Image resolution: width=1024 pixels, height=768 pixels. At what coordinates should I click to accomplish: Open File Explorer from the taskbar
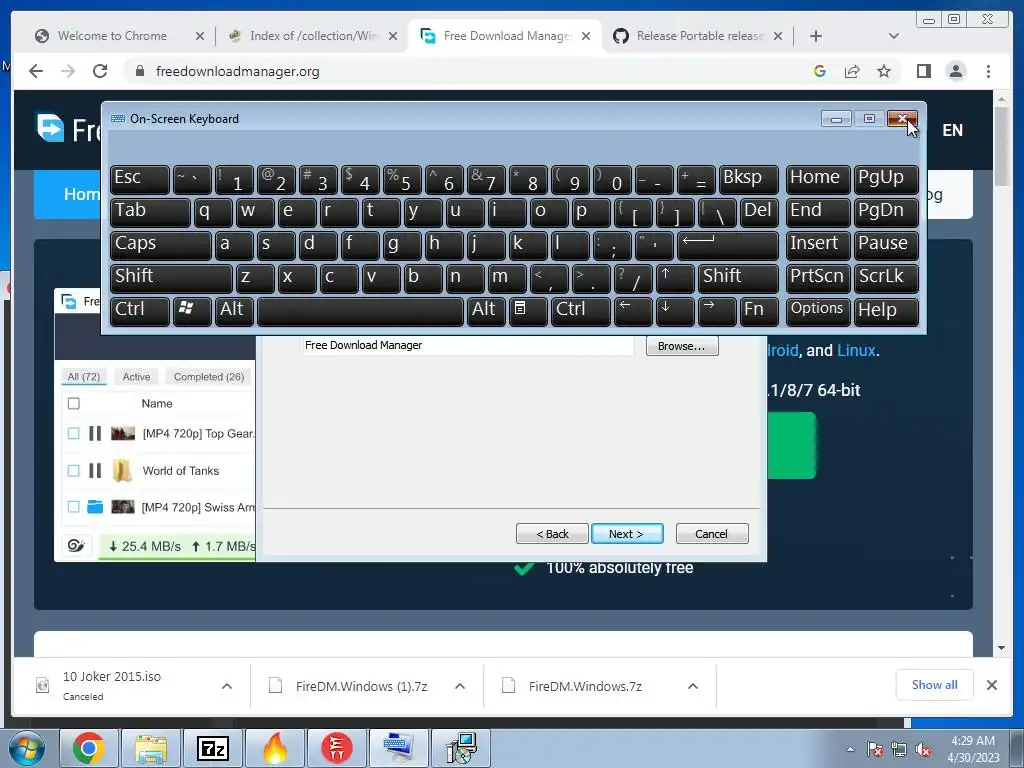(x=151, y=748)
